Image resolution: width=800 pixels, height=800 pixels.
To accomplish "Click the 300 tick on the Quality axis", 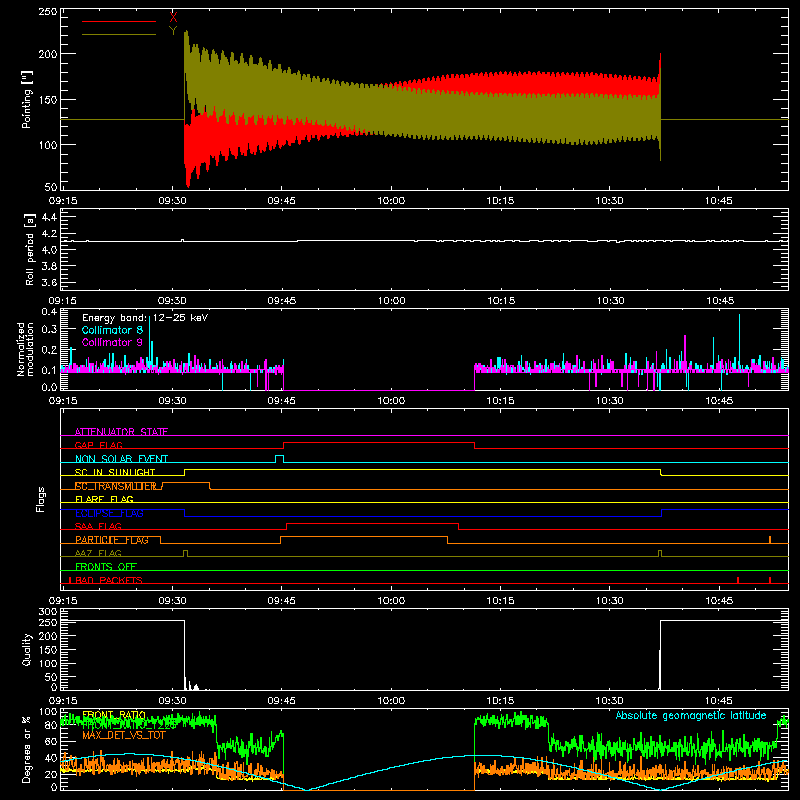I will (48, 612).
